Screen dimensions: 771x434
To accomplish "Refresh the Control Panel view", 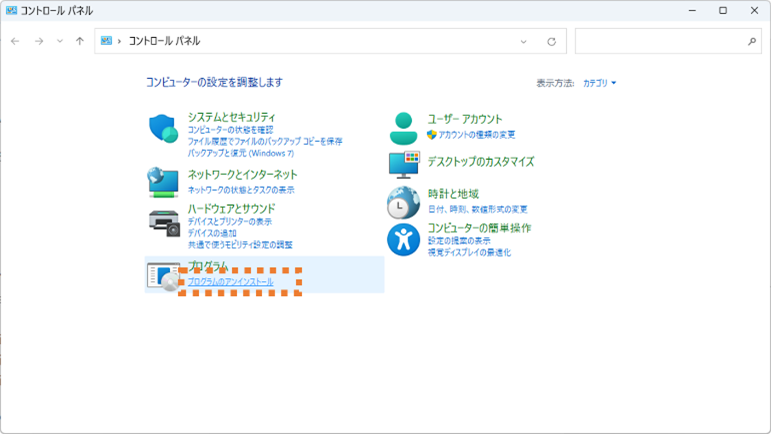I will [x=552, y=42].
